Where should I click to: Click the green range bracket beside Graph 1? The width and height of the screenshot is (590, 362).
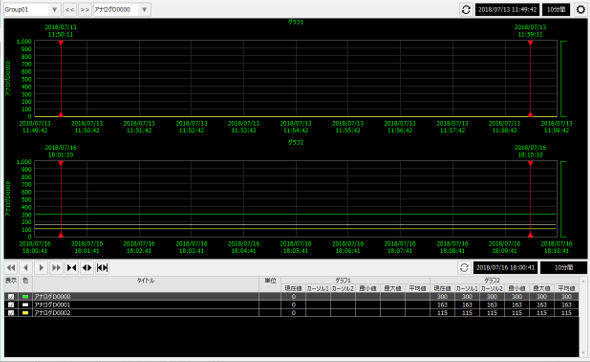point(563,79)
